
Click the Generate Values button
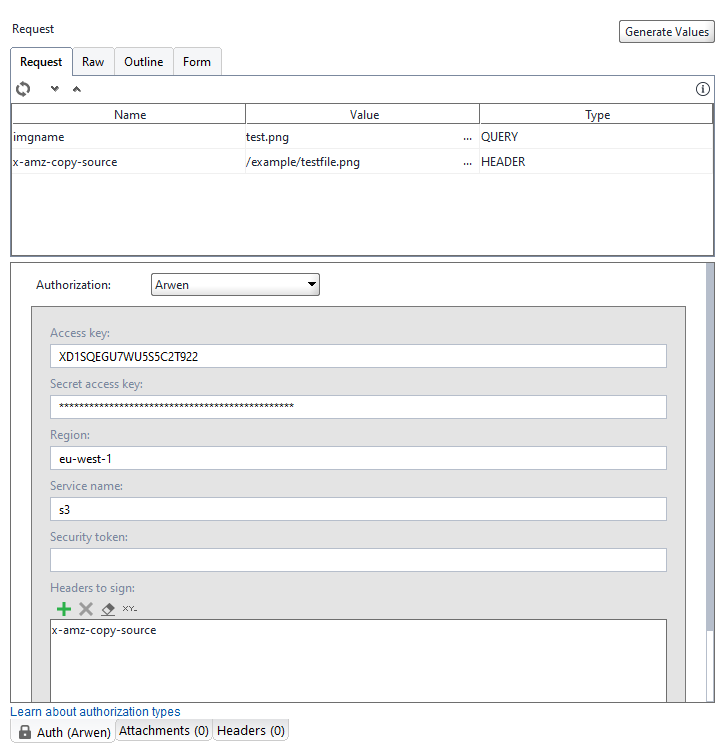(x=667, y=32)
